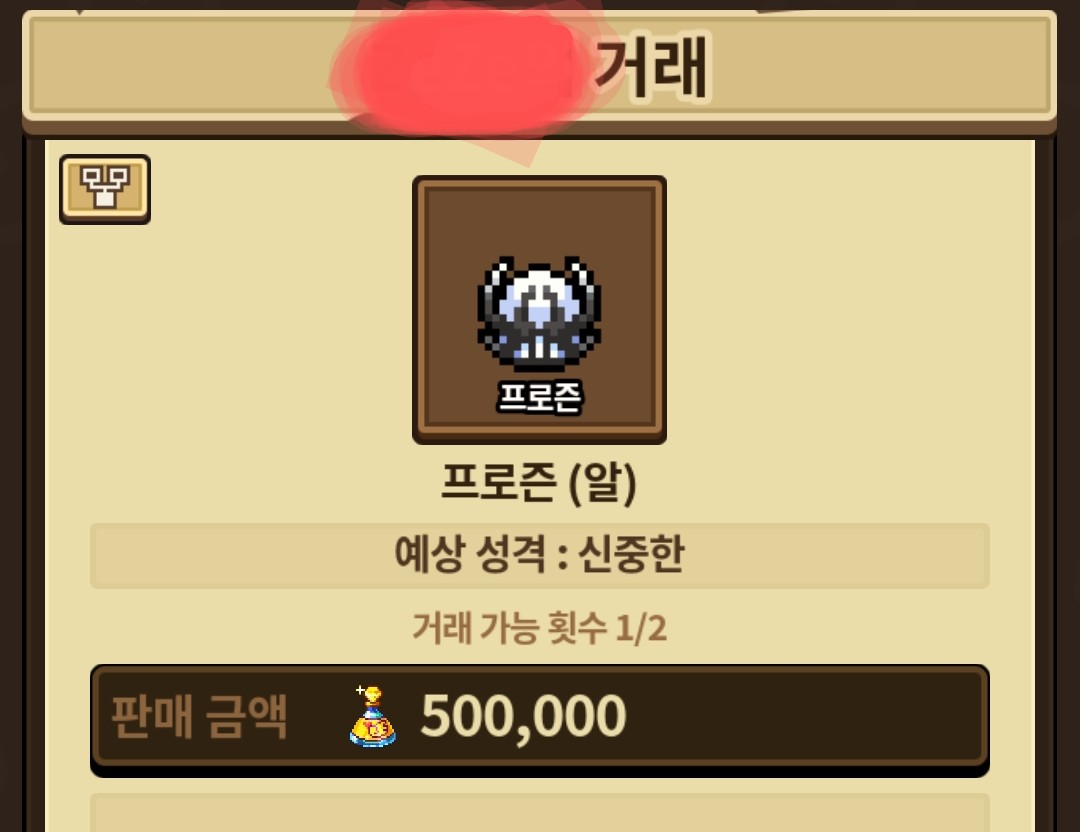Viewport: 1080px width, 832px height.
Task: Edit the 500,000 sale price value
Action: 523,717
